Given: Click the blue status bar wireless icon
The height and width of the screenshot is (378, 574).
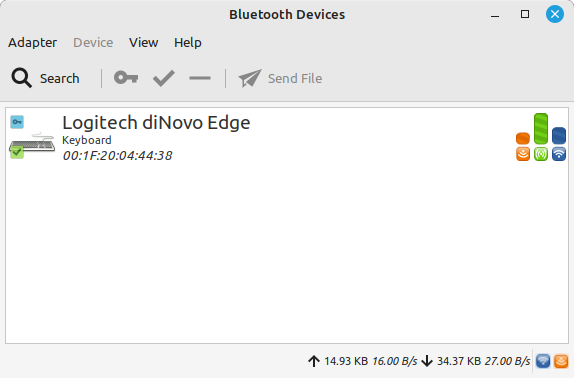Looking at the screenshot, I should 543,361.
